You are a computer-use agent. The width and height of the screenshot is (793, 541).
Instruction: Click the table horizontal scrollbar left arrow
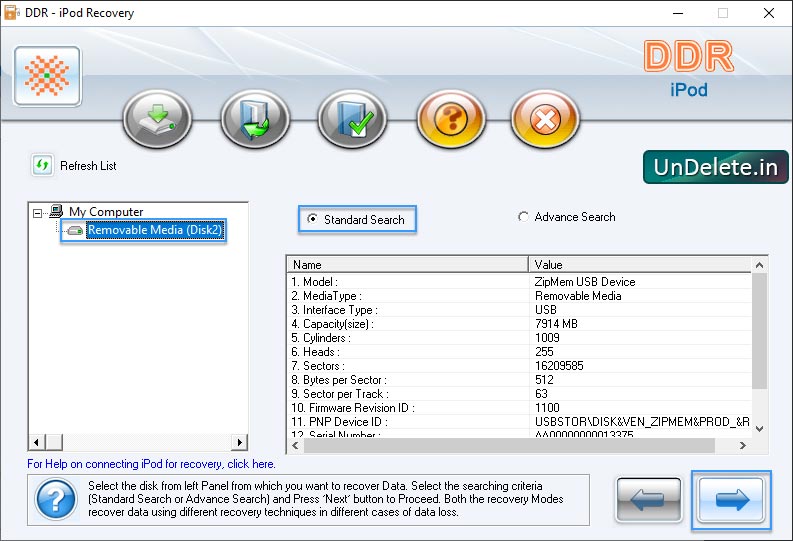(x=295, y=445)
